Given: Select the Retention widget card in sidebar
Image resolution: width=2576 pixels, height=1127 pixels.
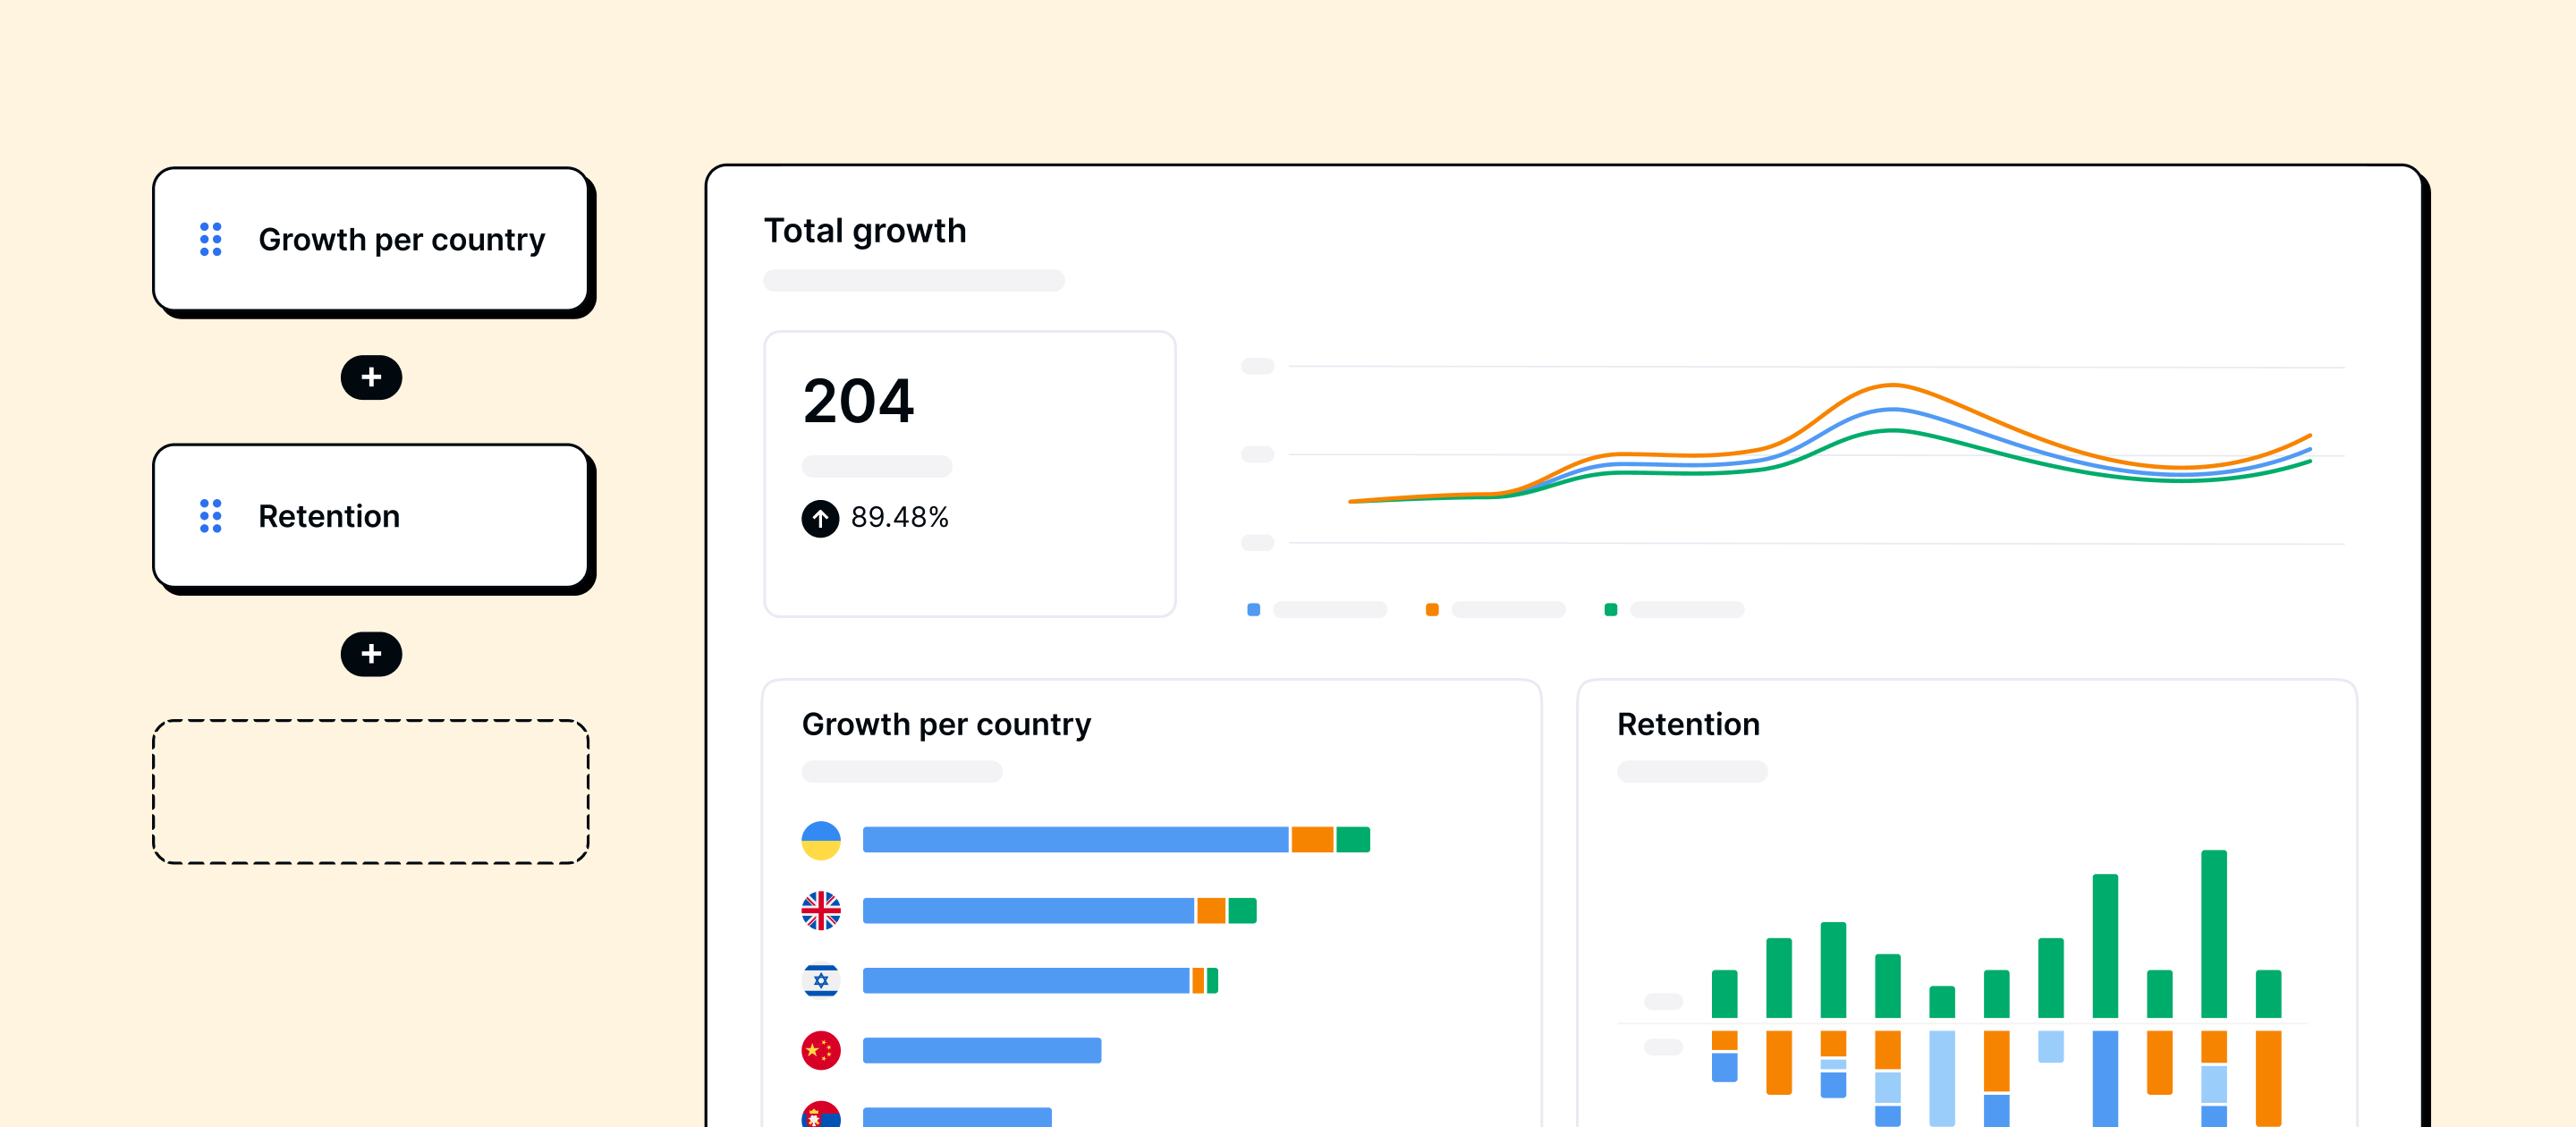Looking at the screenshot, I should click(370, 516).
